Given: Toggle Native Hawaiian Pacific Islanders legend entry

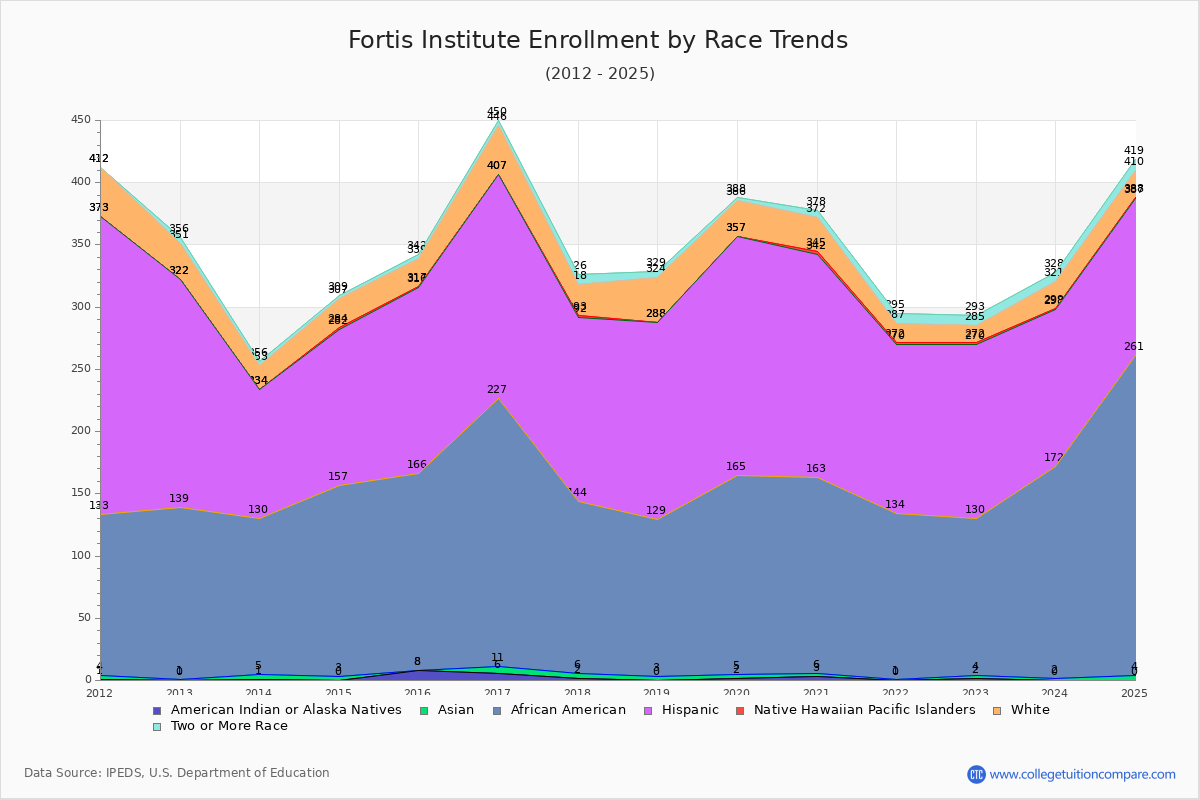Looking at the screenshot, I should click(855, 710).
